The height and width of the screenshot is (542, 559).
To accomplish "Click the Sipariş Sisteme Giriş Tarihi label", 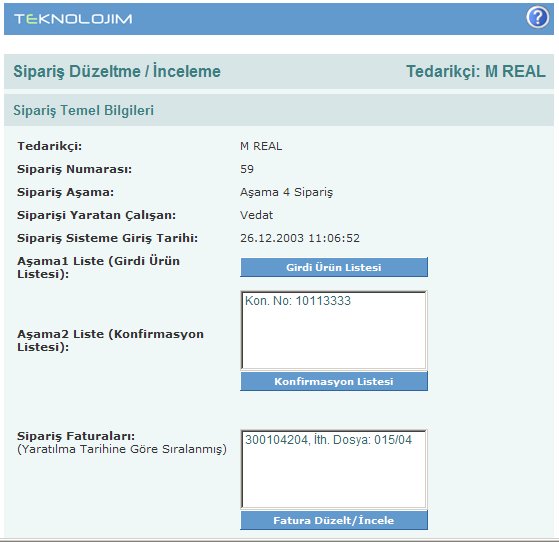I will (107, 238).
